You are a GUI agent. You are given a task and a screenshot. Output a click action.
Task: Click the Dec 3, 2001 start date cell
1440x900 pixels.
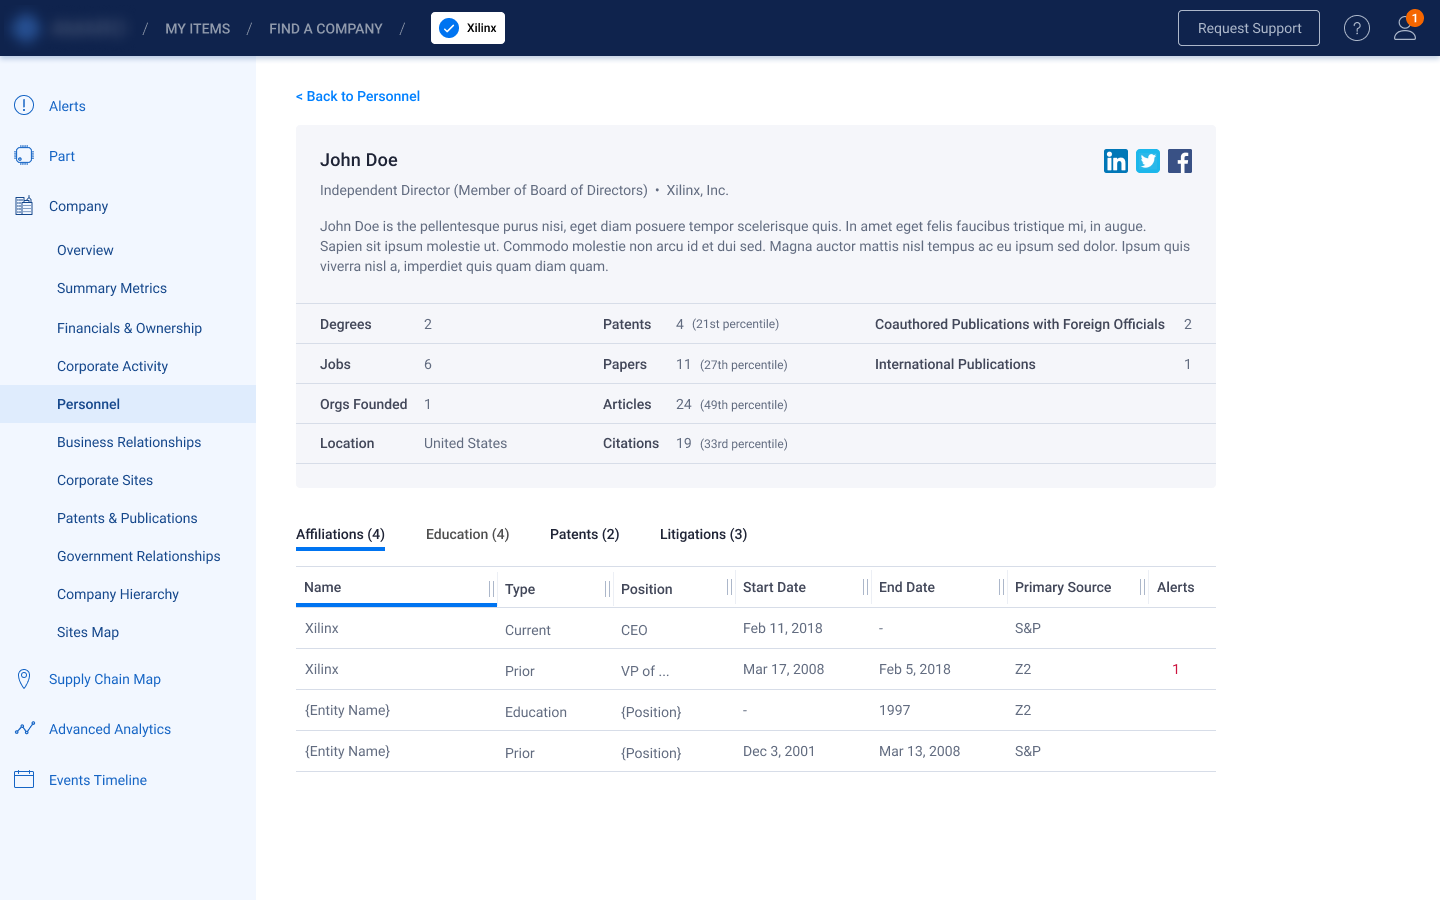pos(779,751)
